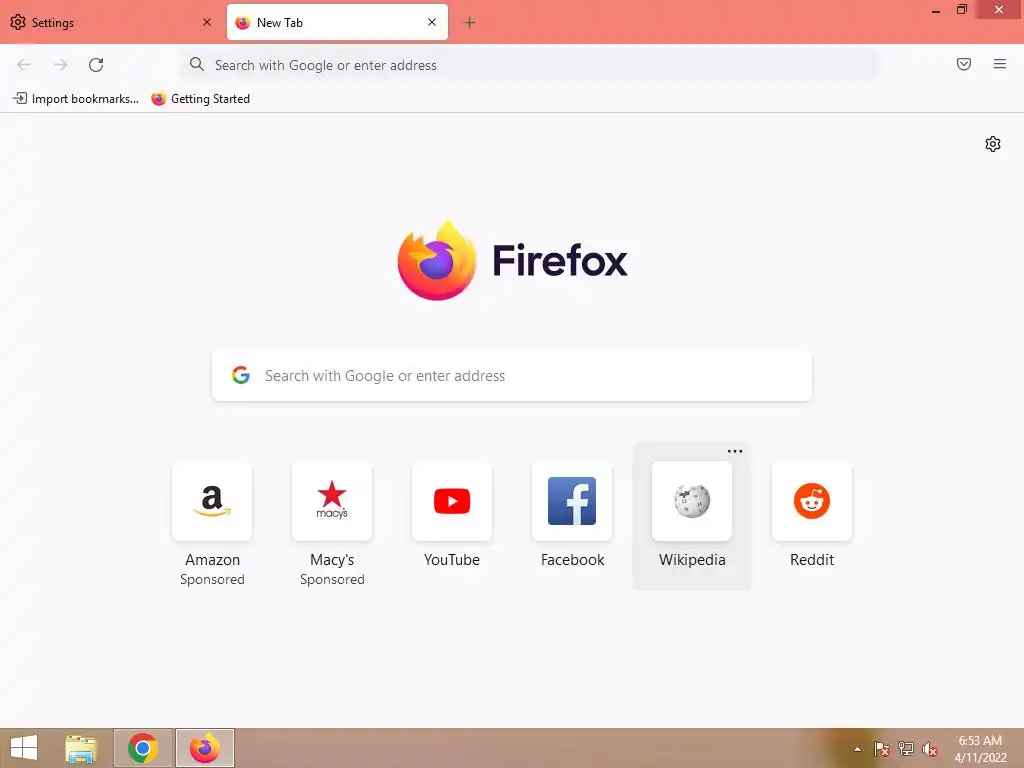This screenshot has height=768, width=1024.
Task: Click the back navigation arrow
Action: pos(24,65)
